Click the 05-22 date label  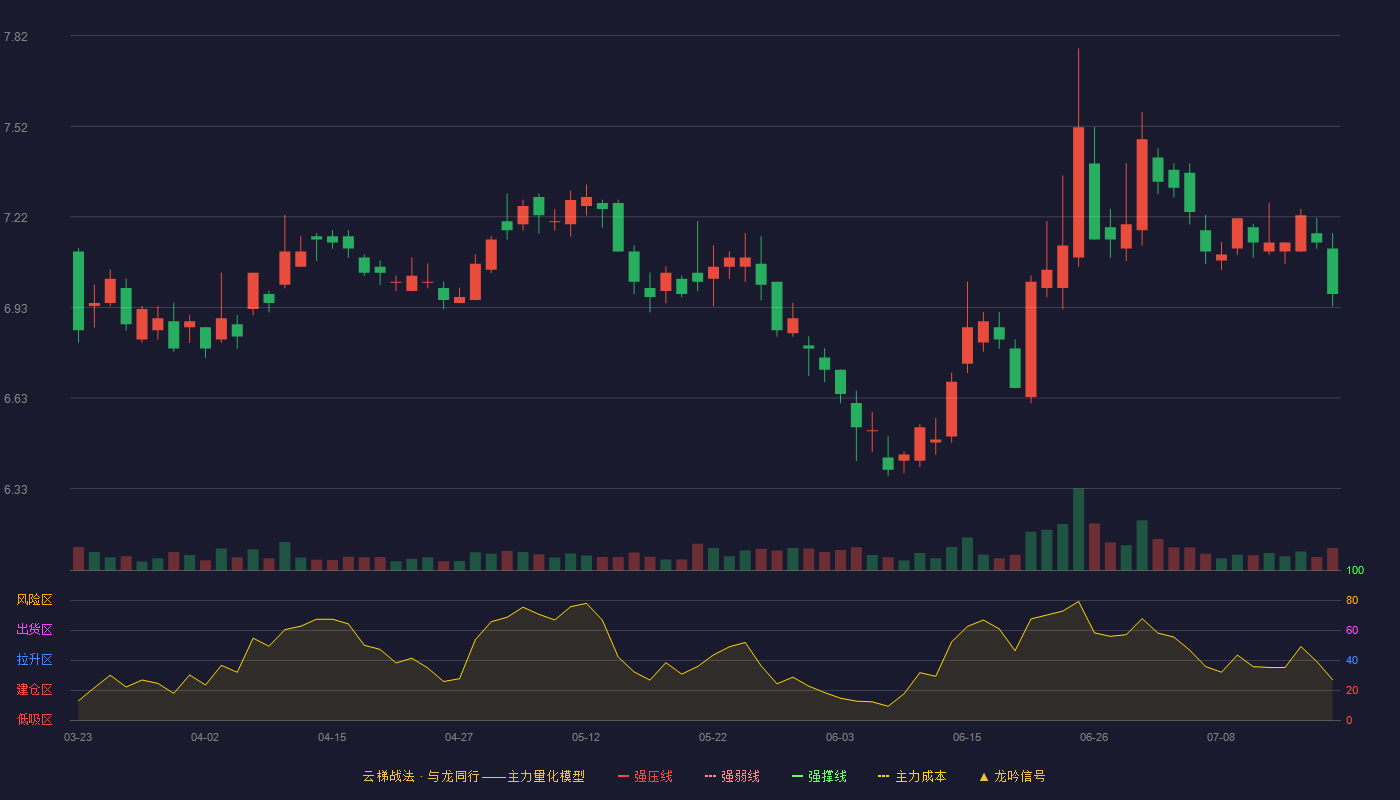click(713, 737)
